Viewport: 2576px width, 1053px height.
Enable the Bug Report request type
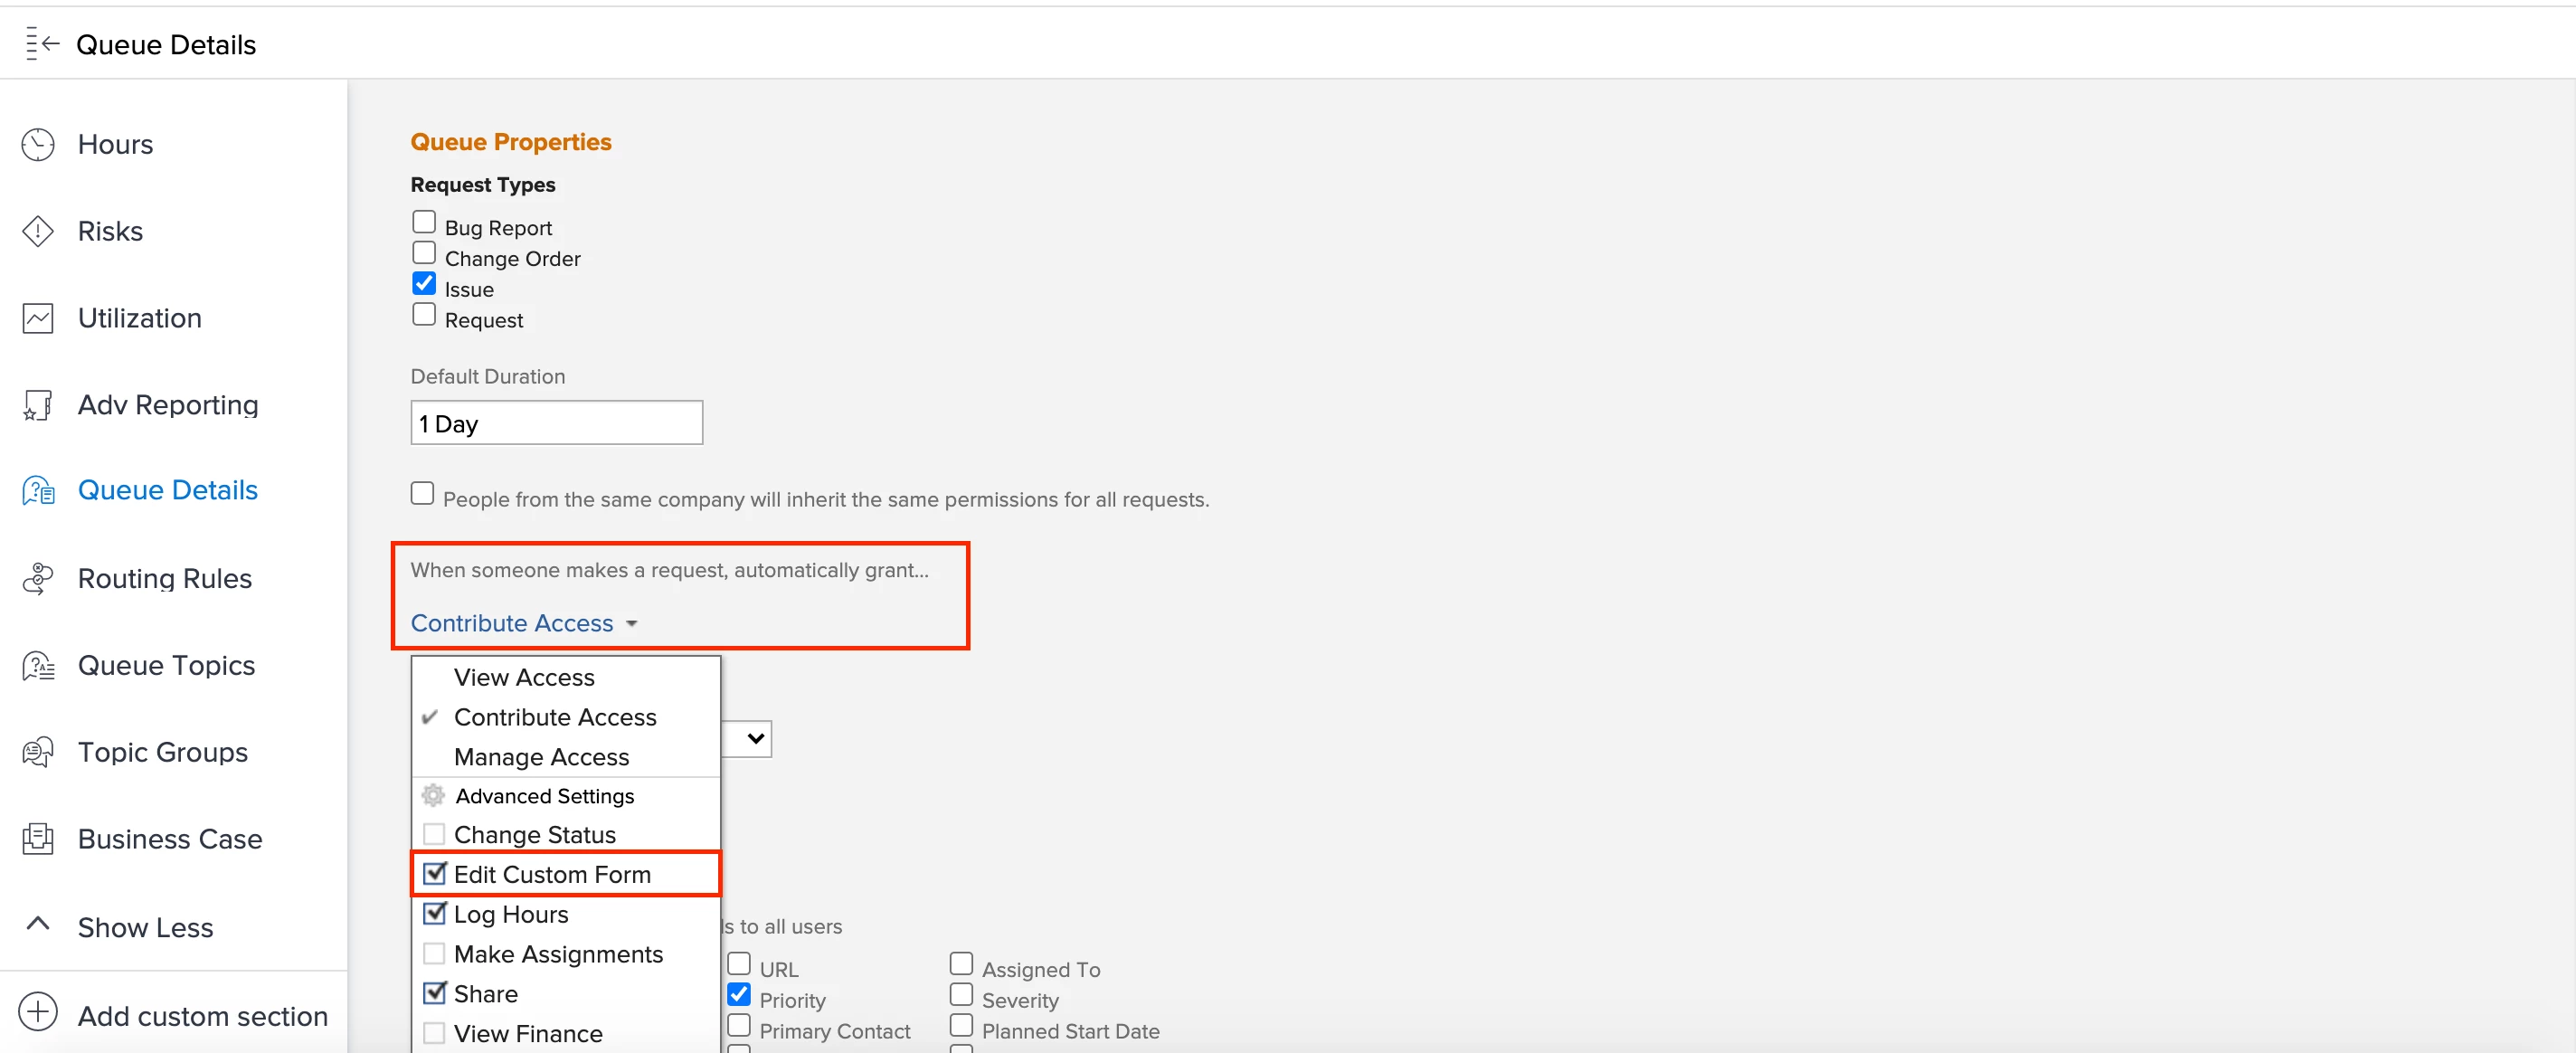tap(424, 221)
